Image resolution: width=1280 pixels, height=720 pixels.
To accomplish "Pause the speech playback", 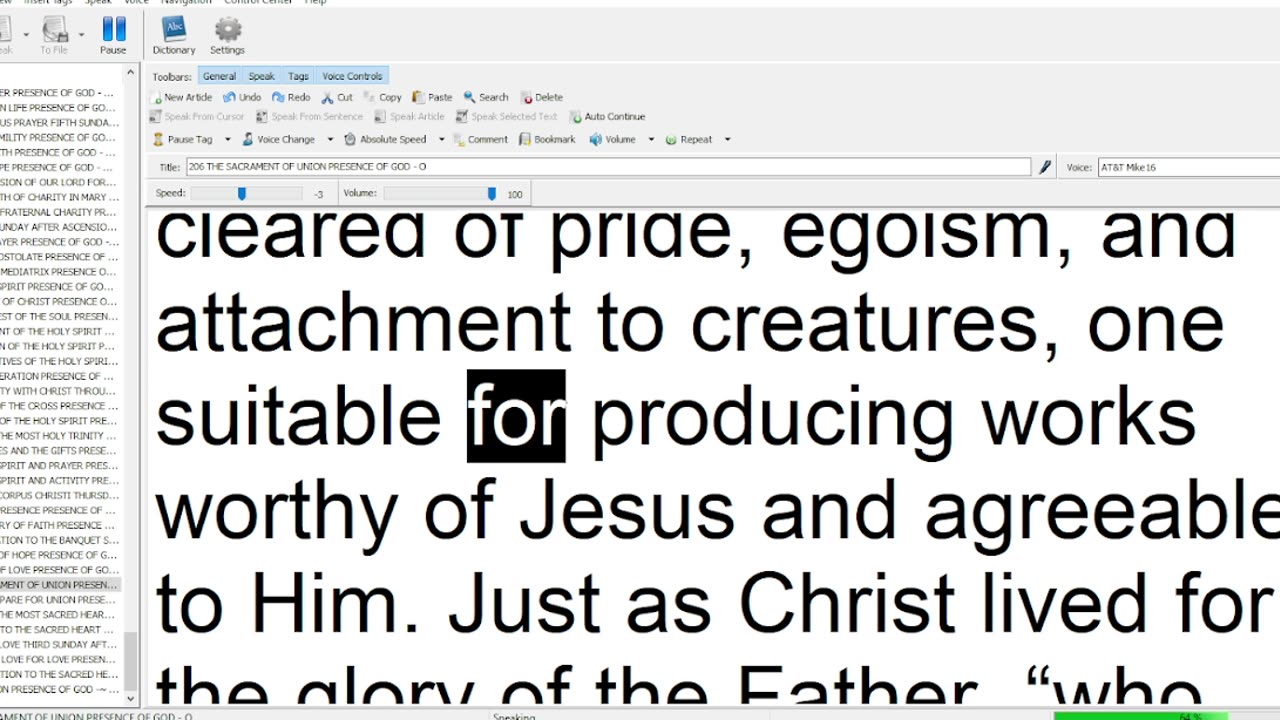I will (x=113, y=36).
